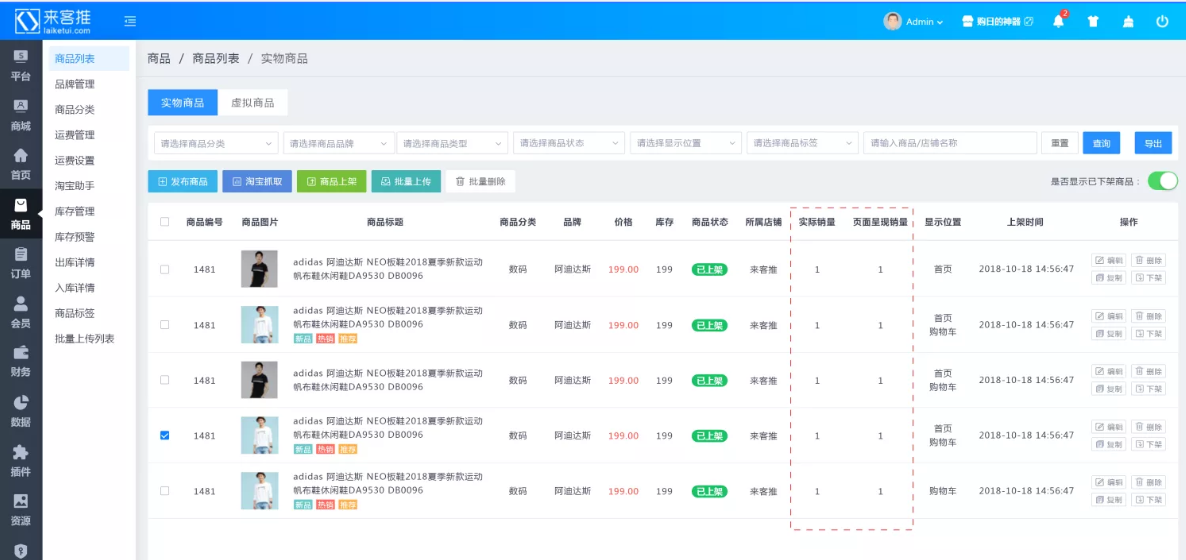This screenshot has width=1186, height=560.
Task: Click product image in row showing only 首页
Action: 259,269
